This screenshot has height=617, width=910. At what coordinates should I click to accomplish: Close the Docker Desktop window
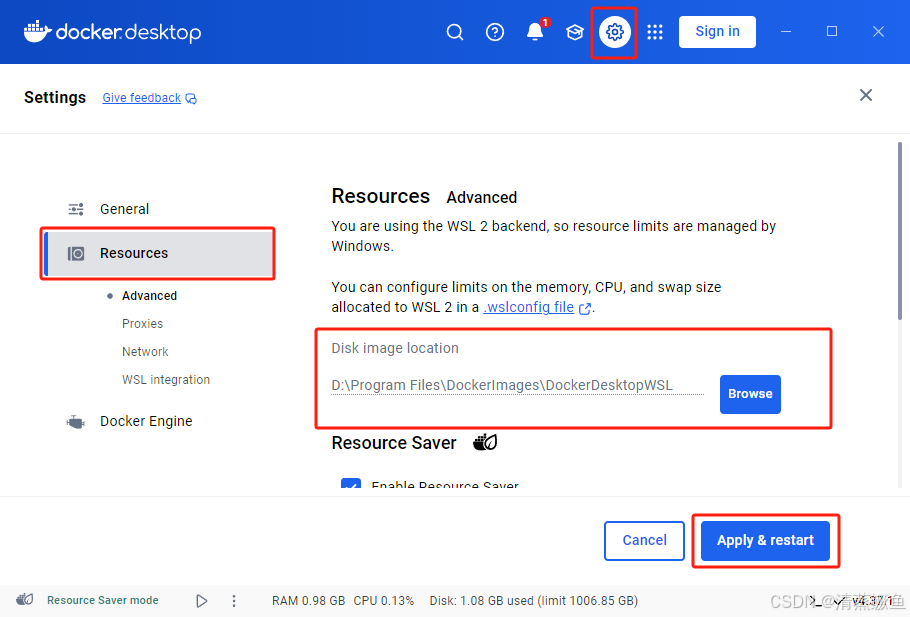click(878, 32)
